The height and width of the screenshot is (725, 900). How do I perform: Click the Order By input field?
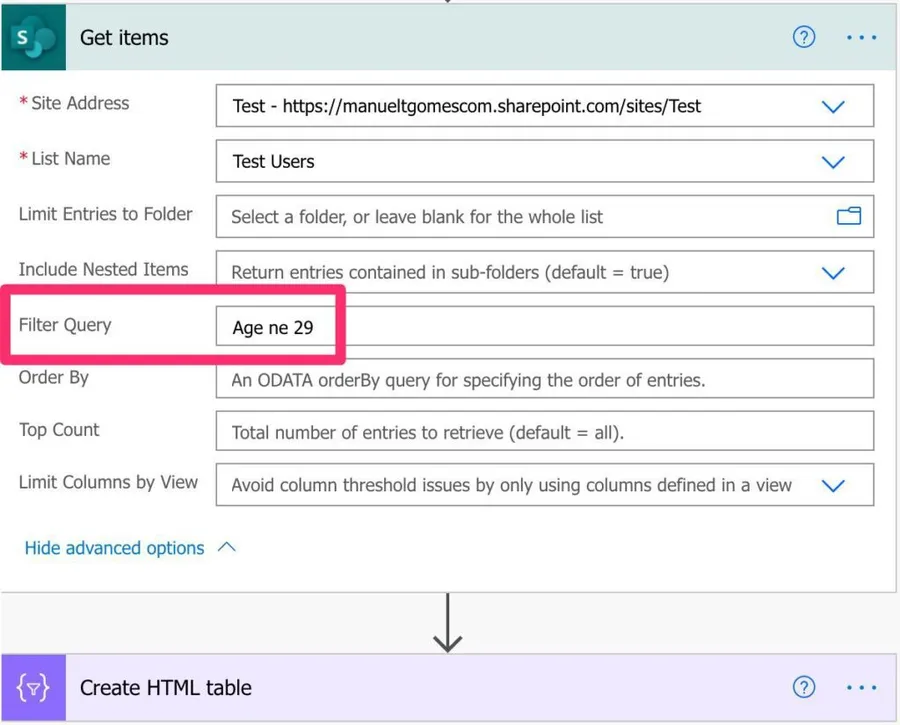(544, 380)
